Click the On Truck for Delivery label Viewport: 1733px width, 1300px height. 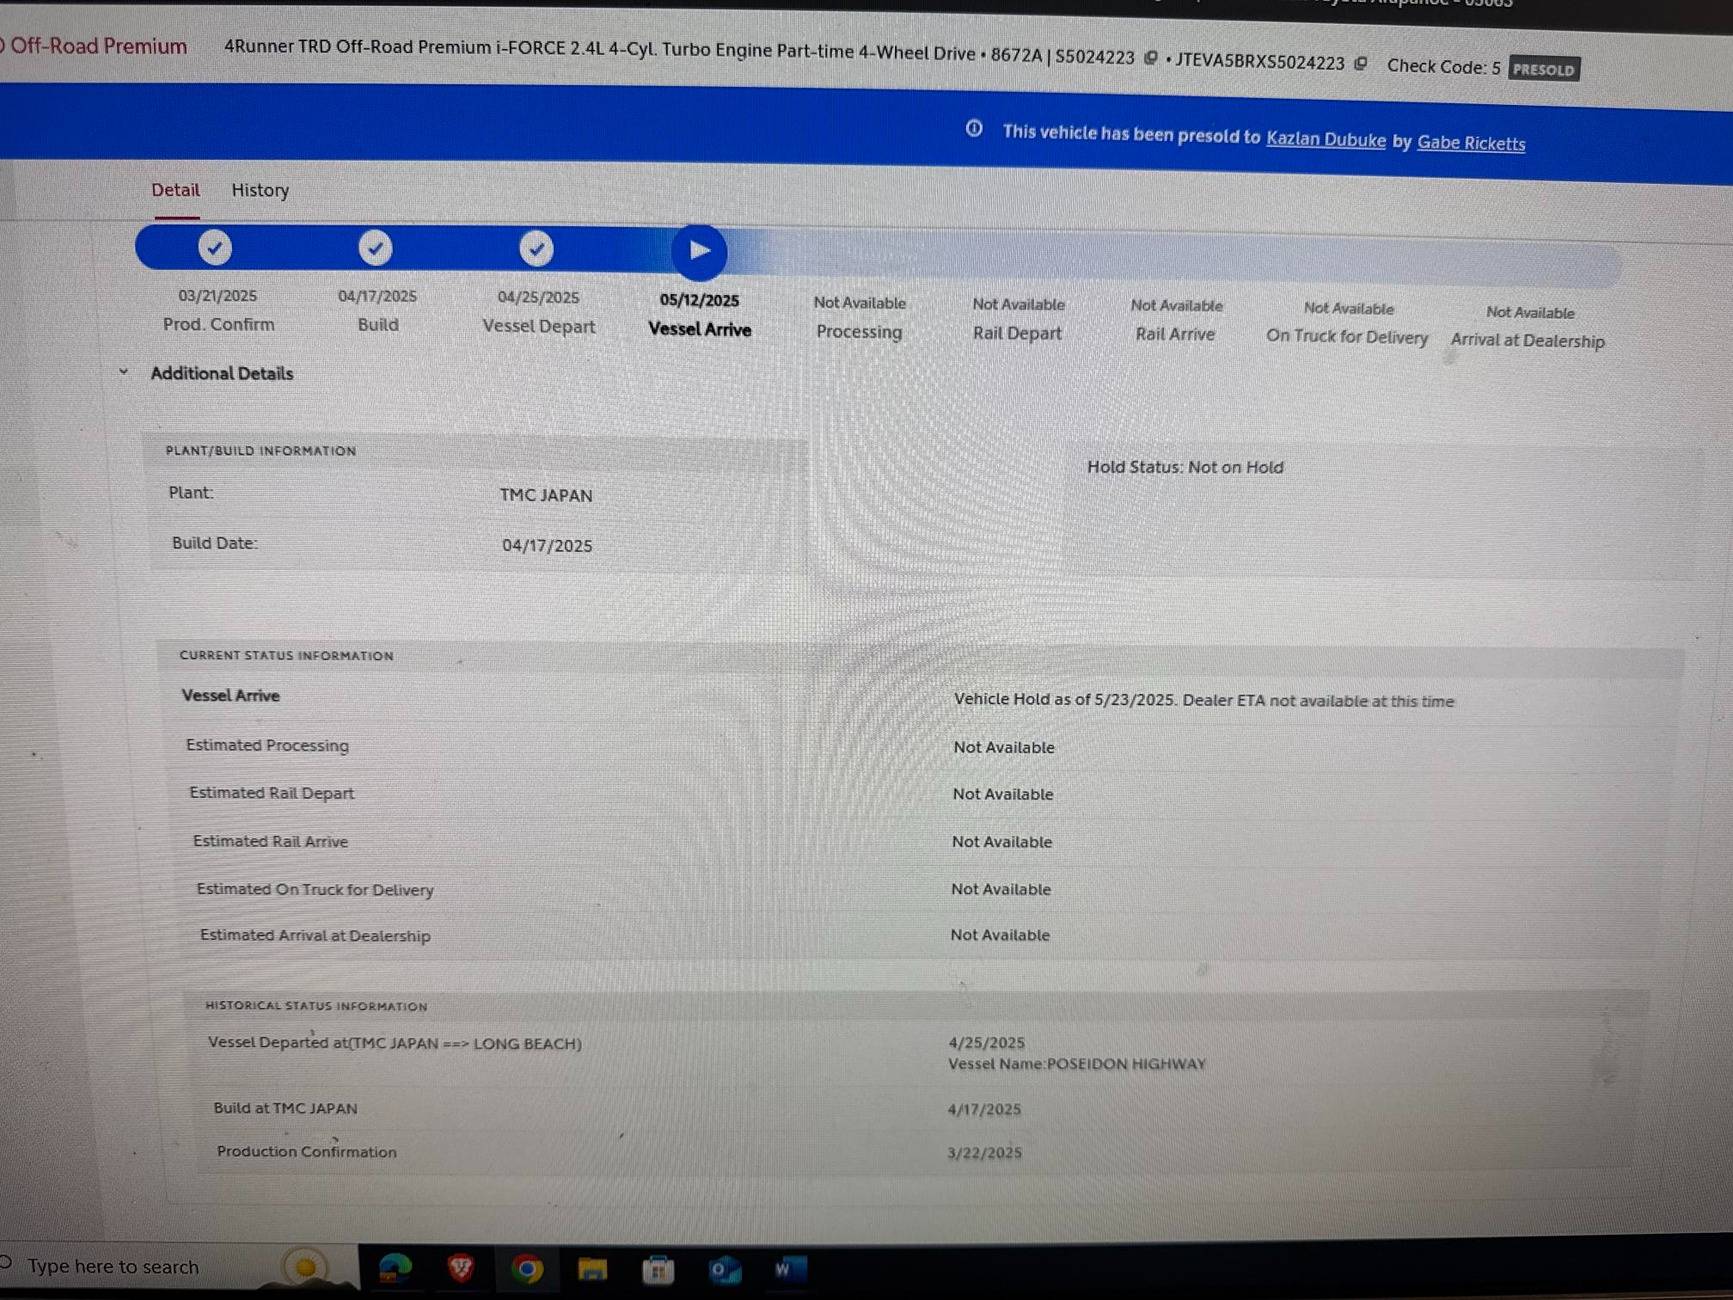click(x=1347, y=337)
